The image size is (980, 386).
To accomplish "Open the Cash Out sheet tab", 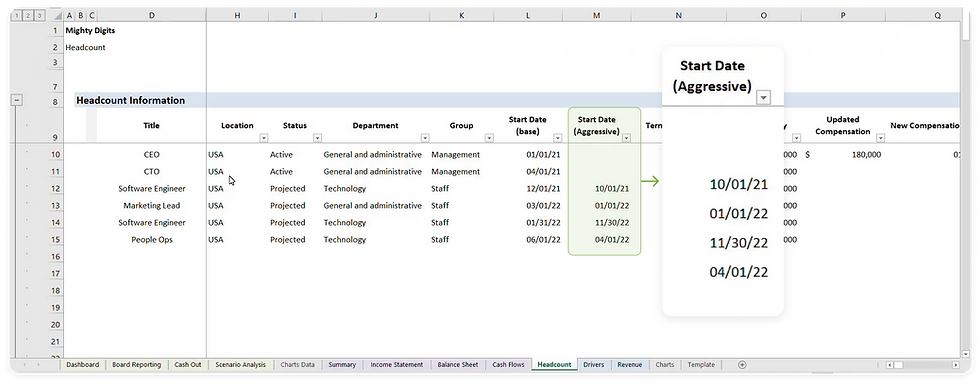I will pos(188,365).
